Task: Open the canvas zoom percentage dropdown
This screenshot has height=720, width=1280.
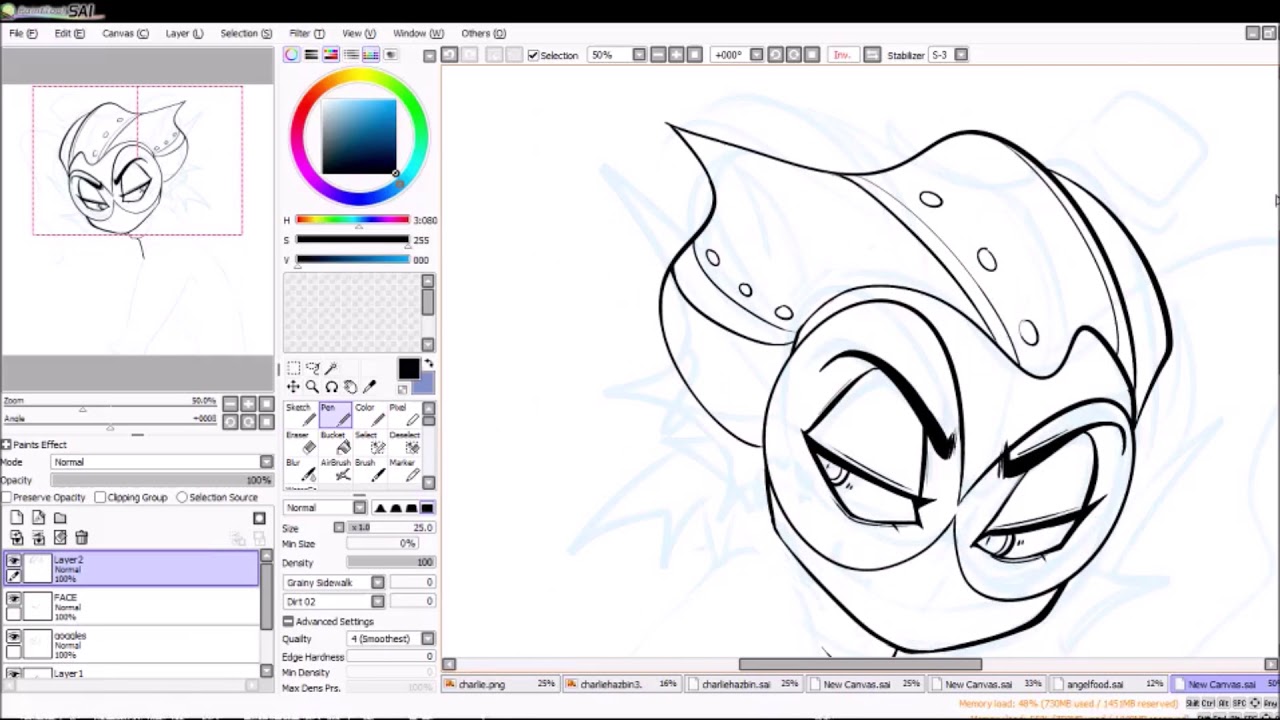Action: click(639, 55)
